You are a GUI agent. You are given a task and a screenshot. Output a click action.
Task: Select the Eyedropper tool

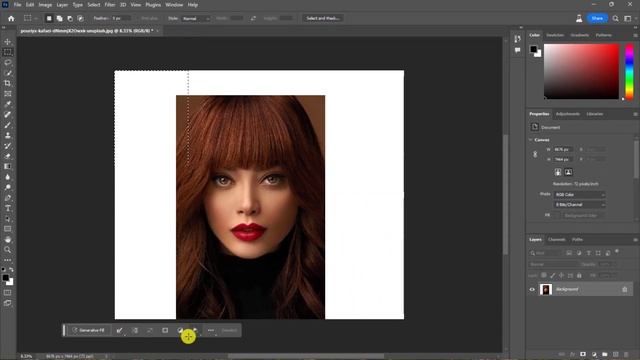7,104
